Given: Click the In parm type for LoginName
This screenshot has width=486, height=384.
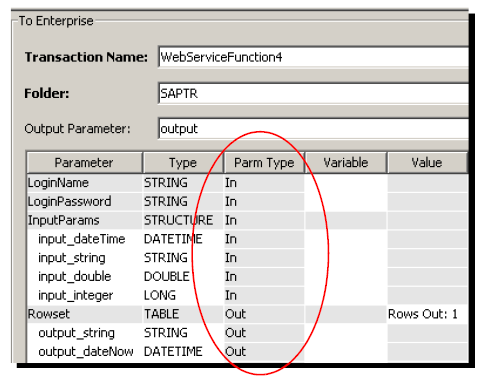Looking at the screenshot, I should (x=264, y=183).
